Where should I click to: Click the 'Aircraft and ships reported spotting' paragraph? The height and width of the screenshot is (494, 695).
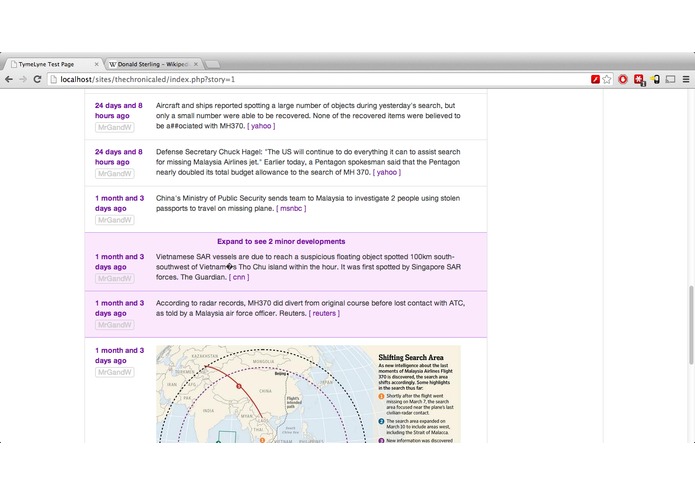(308, 116)
